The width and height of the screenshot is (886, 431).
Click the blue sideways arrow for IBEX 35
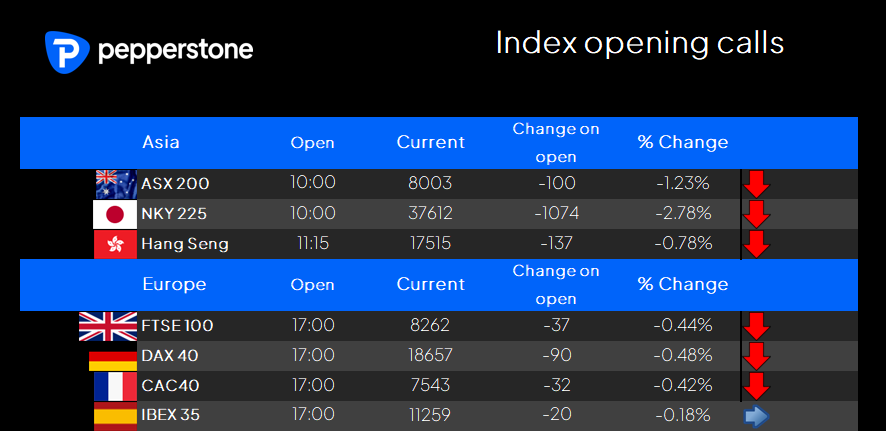pyautogui.click(x=756, y=417)
